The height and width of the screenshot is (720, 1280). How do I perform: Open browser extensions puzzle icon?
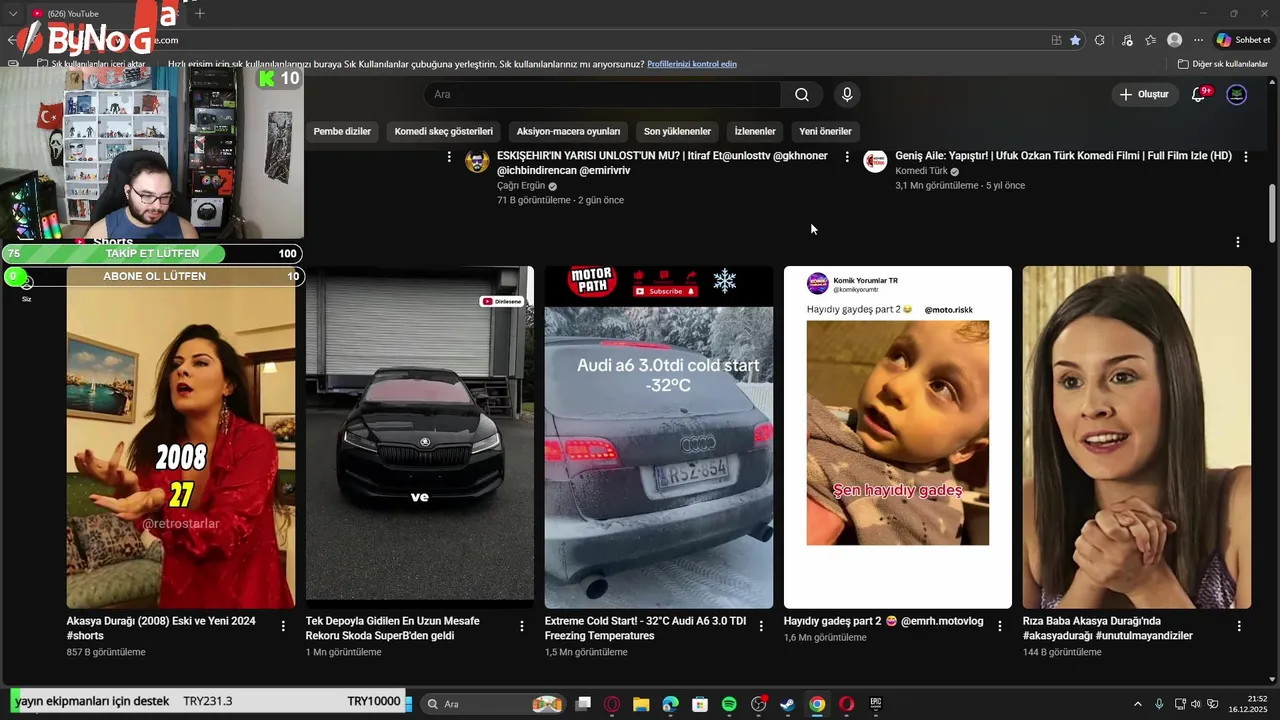(x=1100, y=40)
